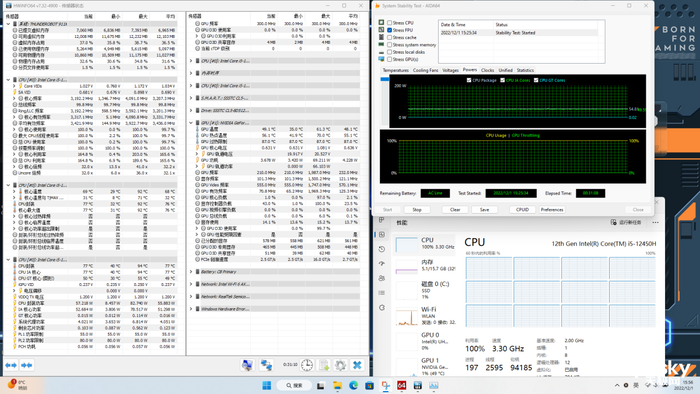This screenshot has width=700, height=394.
Task: Open Task View from taskbar
Action: click(x=321, y=386)
